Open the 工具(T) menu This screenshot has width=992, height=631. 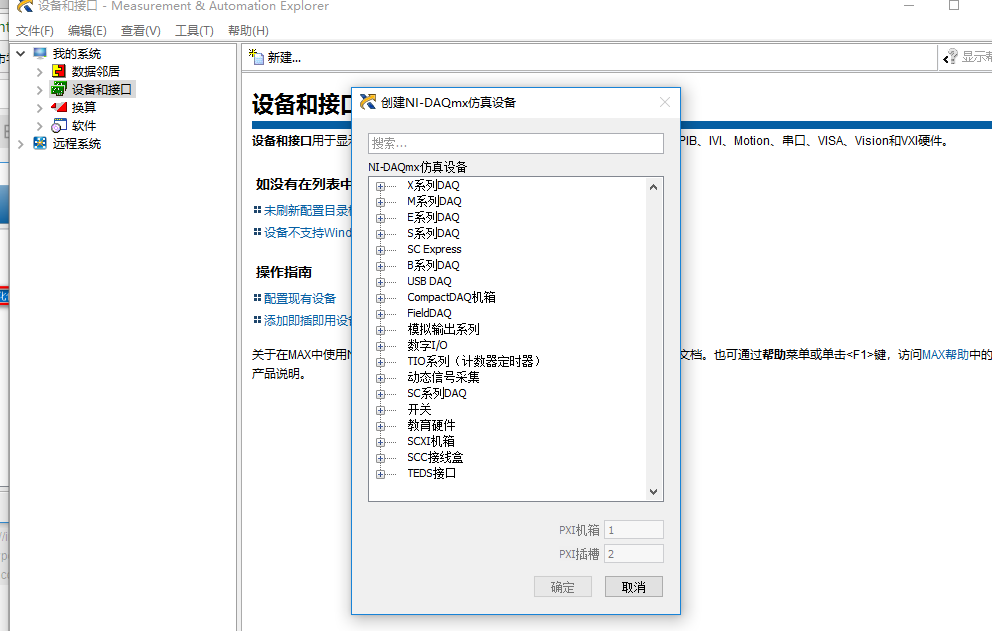point(194,30)
